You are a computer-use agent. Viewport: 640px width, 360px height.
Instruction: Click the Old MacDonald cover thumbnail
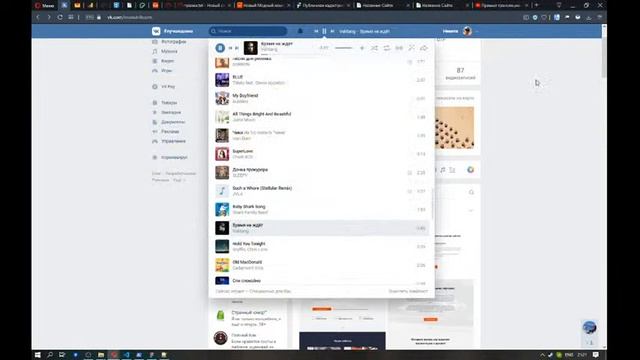click(222, 265)
